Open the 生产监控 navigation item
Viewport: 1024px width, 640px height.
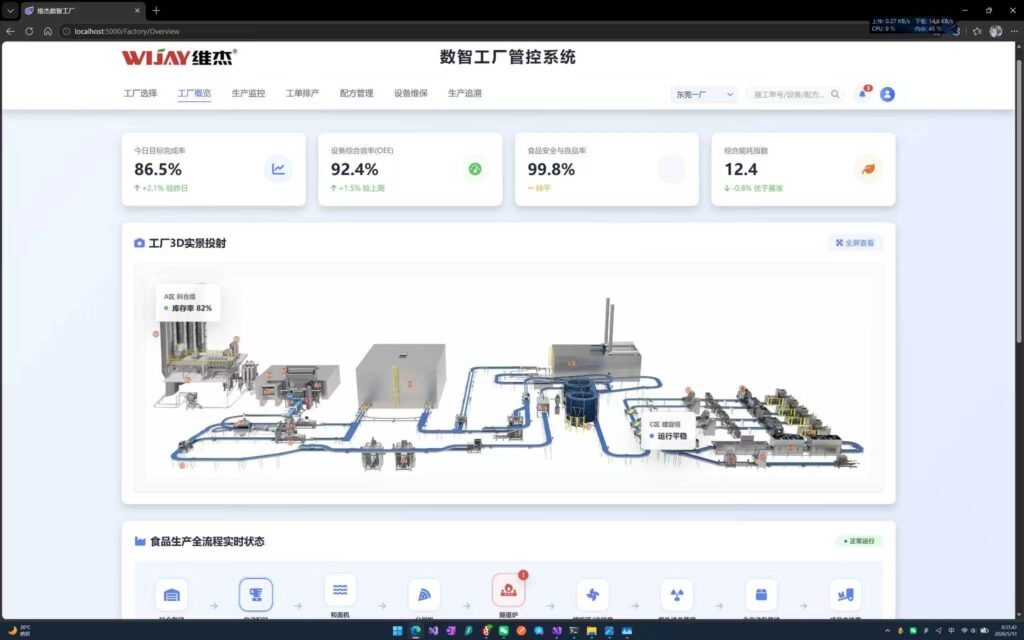point(248,93)
